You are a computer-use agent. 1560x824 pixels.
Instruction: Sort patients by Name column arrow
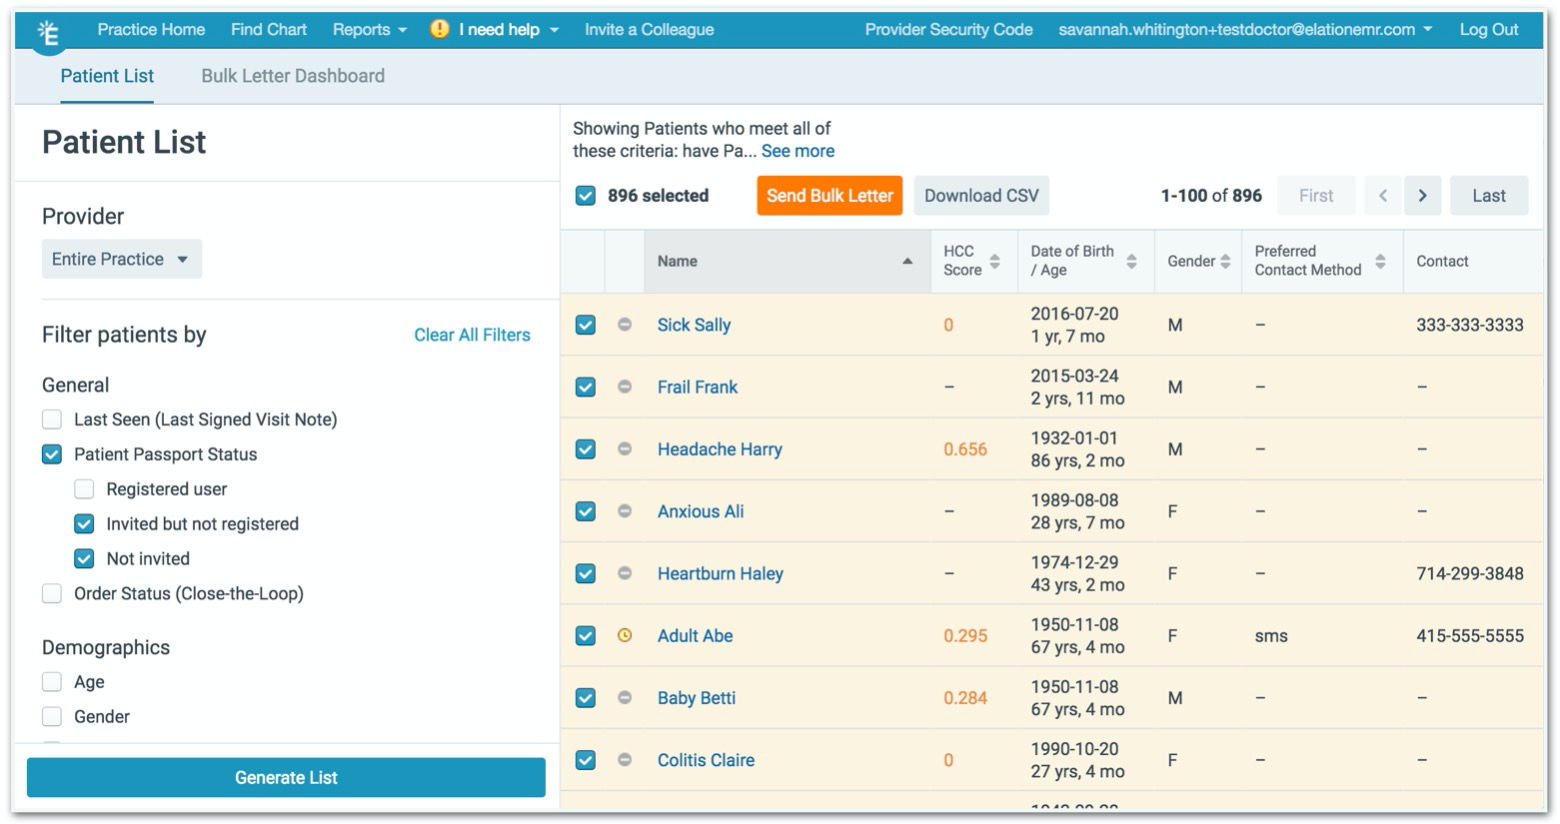(x=907, y=261)
